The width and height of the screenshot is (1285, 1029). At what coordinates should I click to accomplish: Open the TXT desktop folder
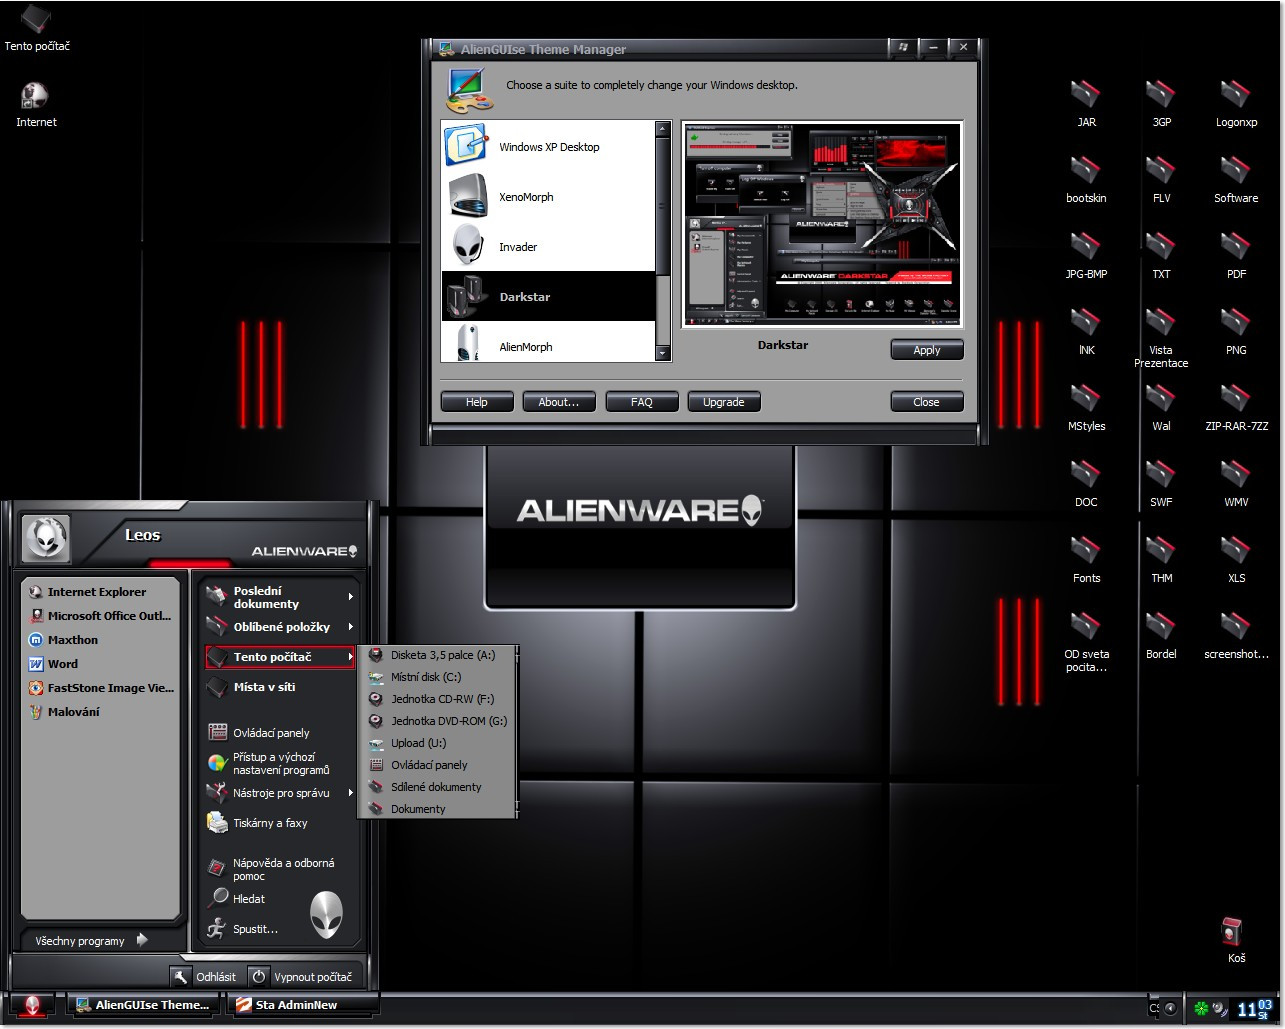point(1161,256)
